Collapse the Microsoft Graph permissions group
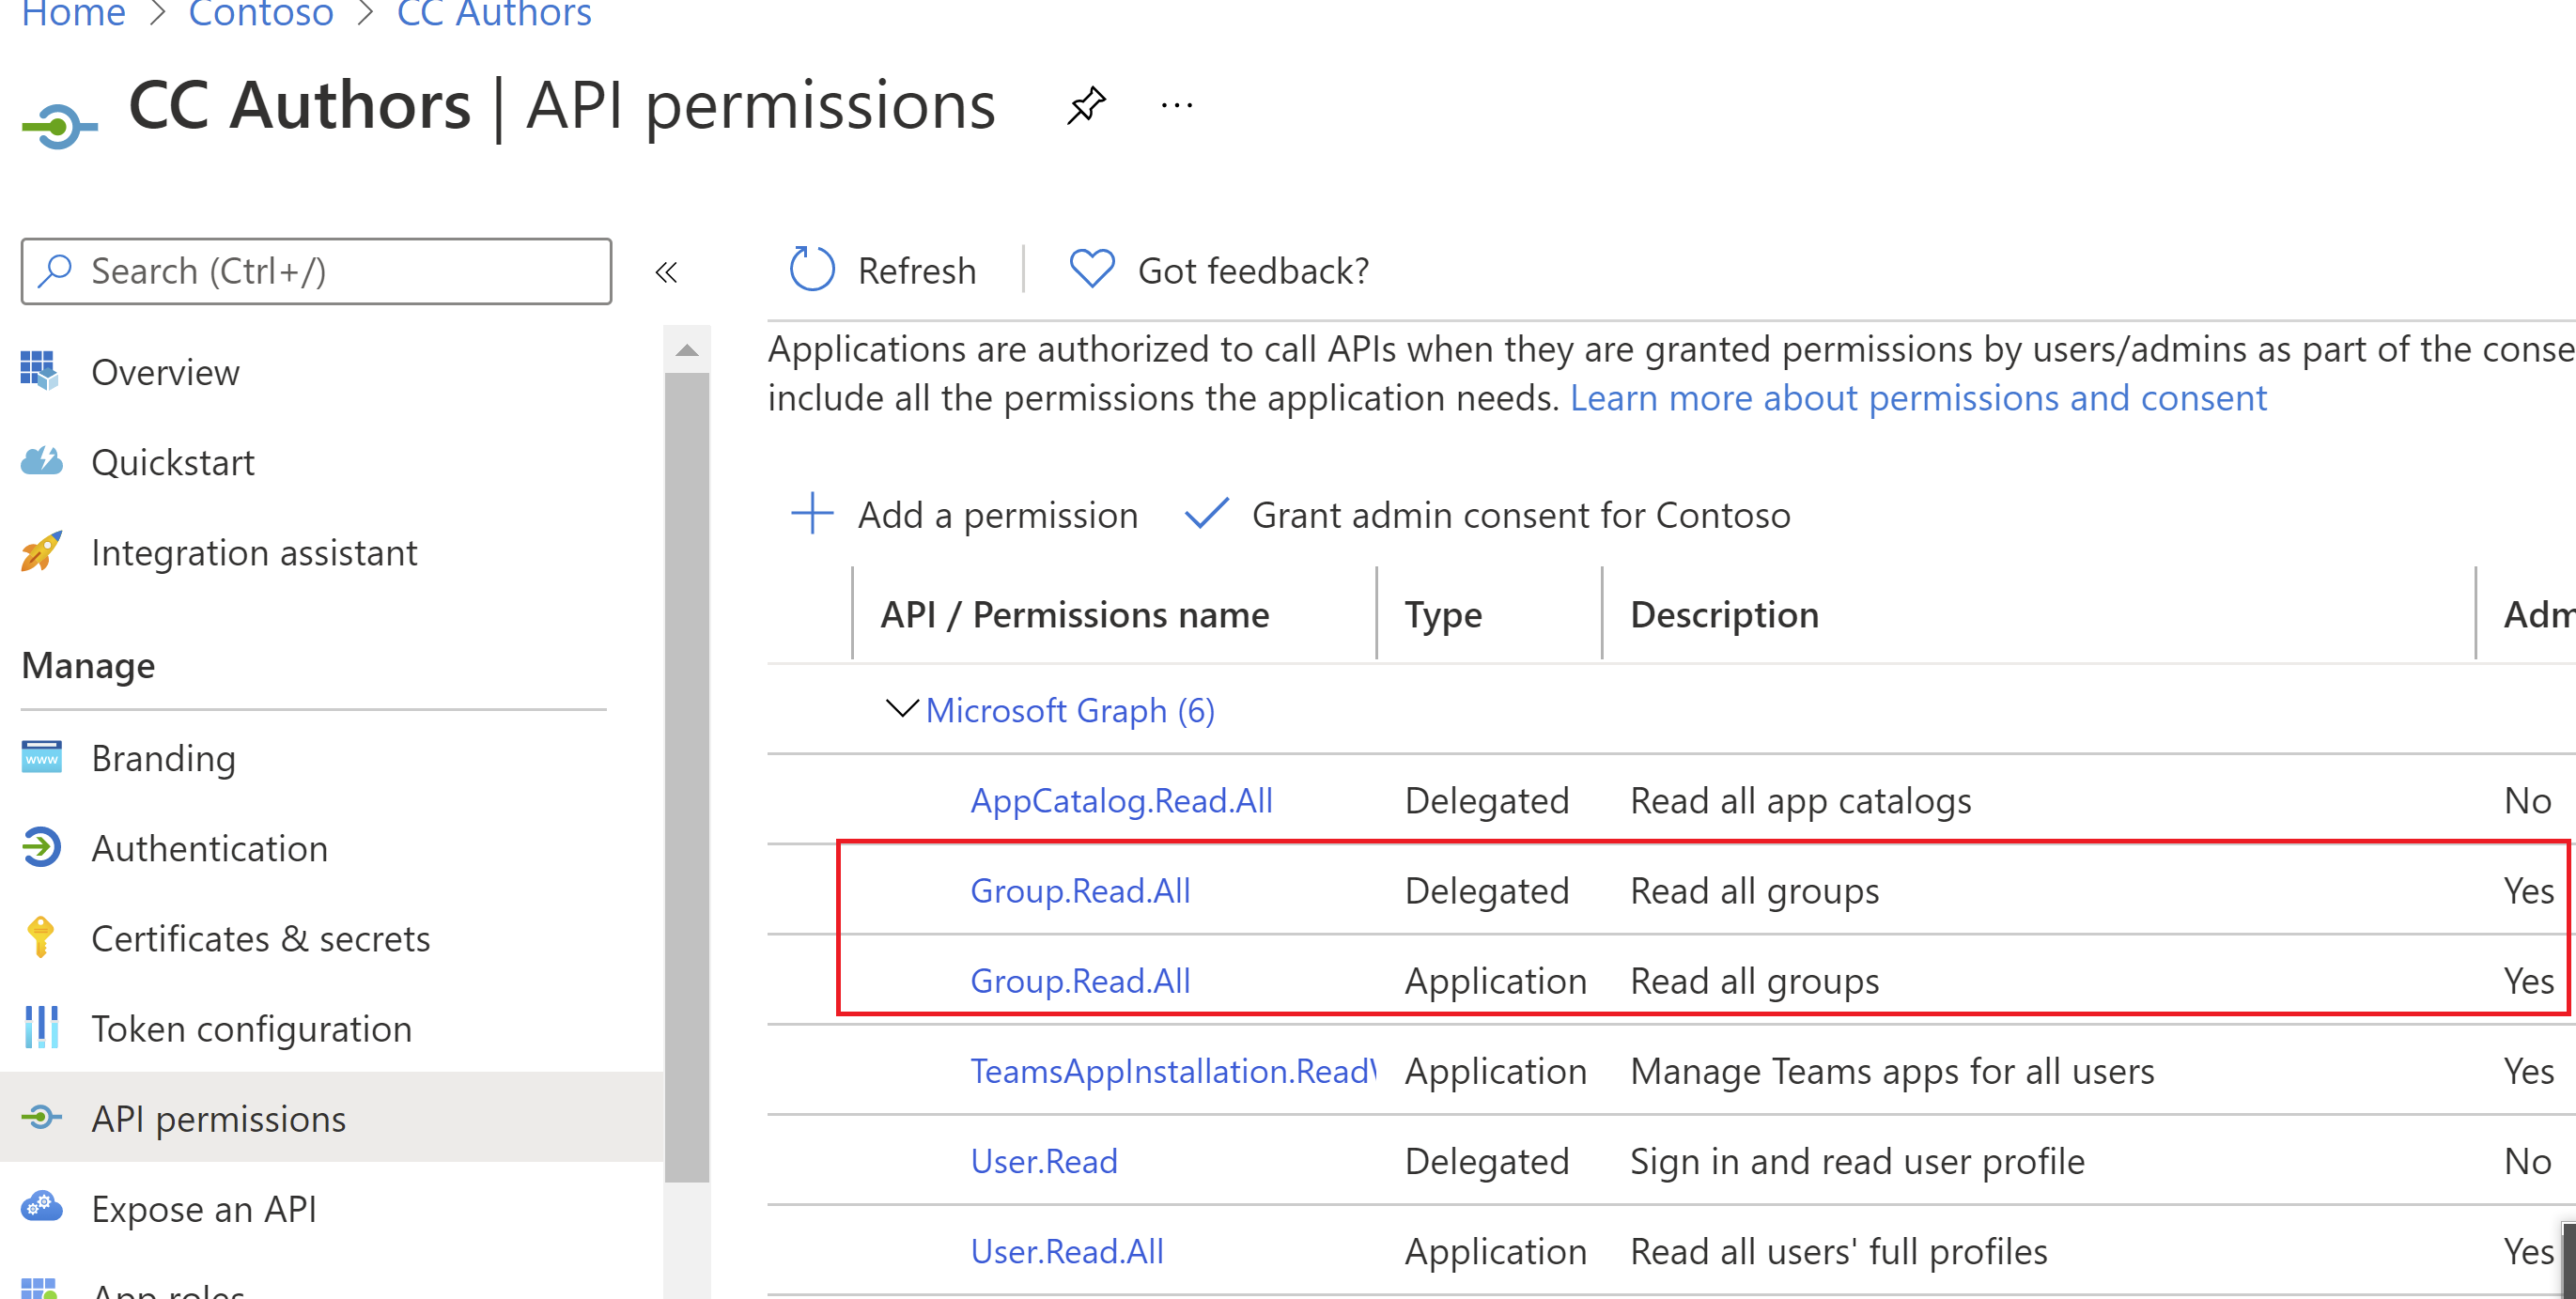This screenshot has height=1299, width=2576. click(902, 709)
